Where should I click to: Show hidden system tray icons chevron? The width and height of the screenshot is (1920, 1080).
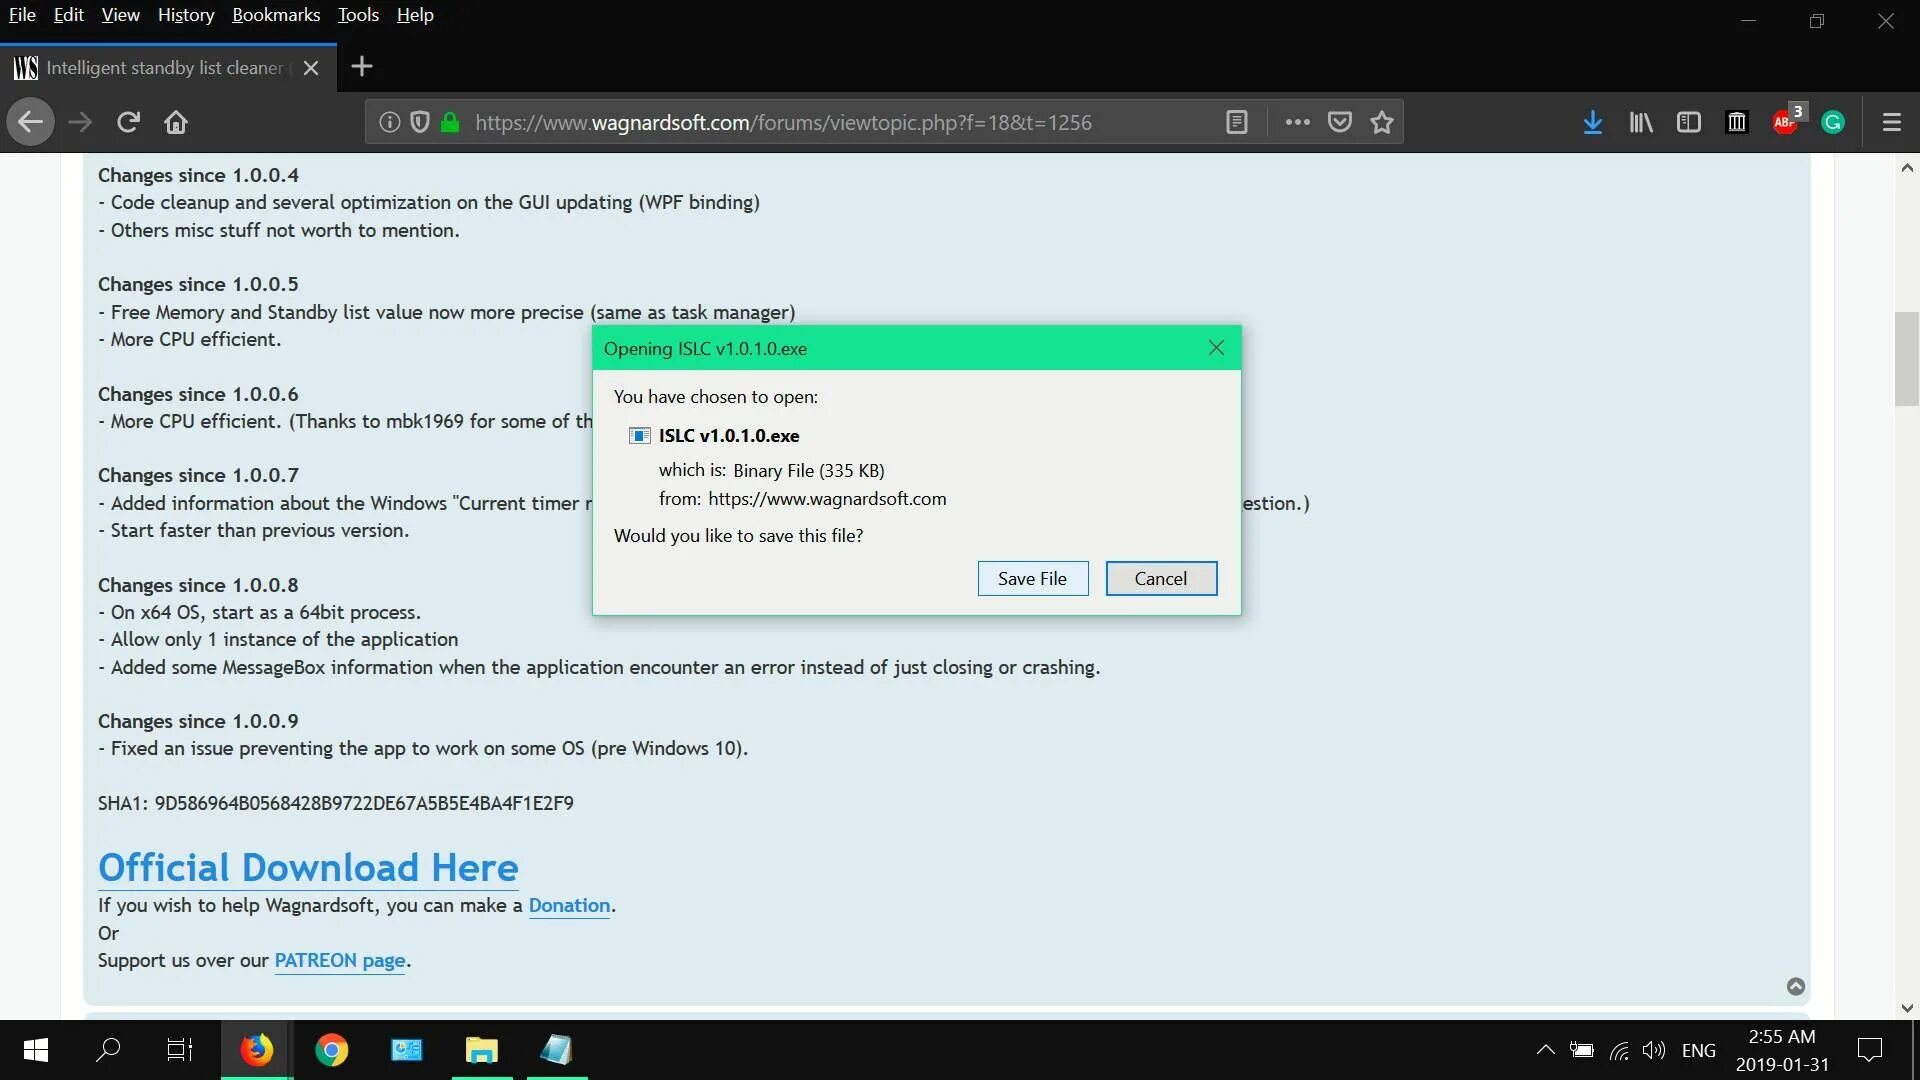click(1545, 1050)
